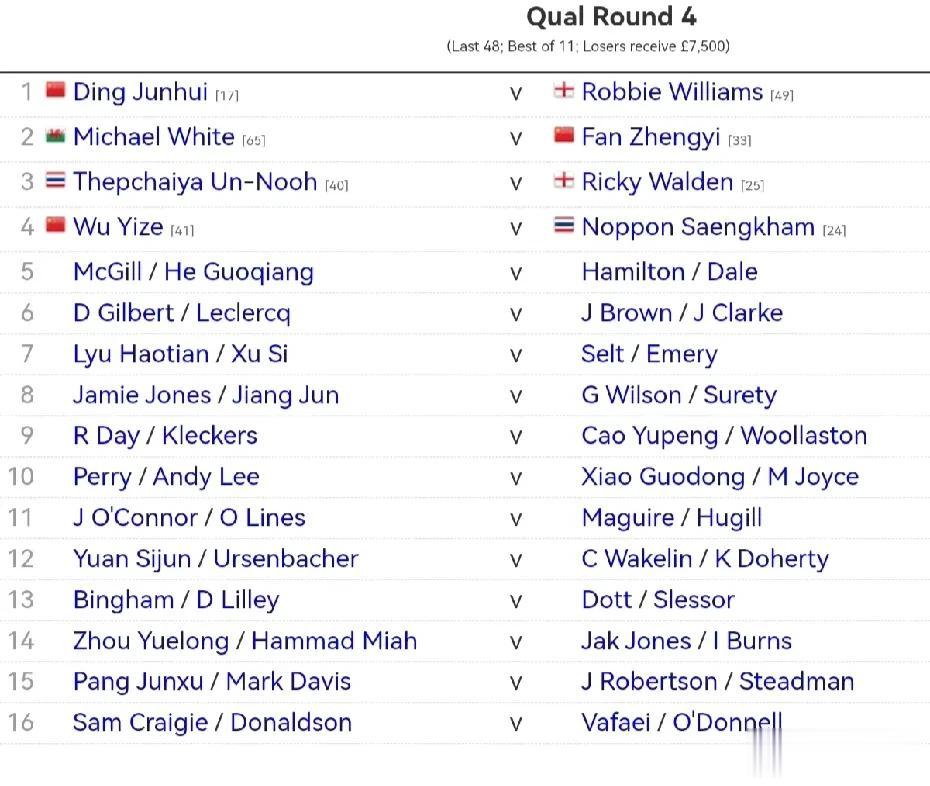Click the China flag beside Wu Yize
This screenshot has width=930, height=786.
tap(55, 225)
